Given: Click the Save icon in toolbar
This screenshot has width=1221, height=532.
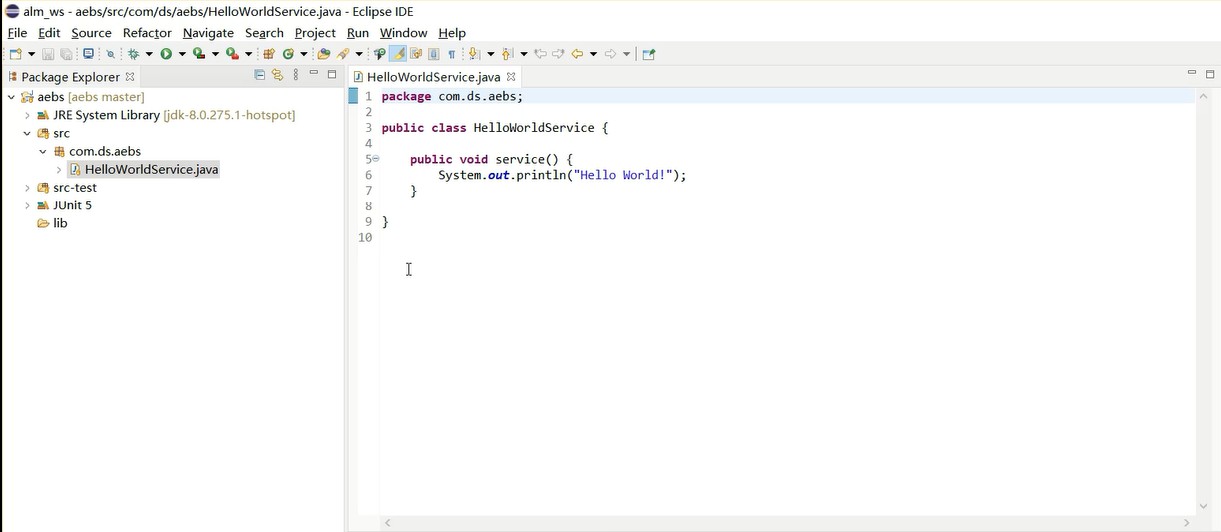Looking at the screenshot, I should click(x=48, y=54).
